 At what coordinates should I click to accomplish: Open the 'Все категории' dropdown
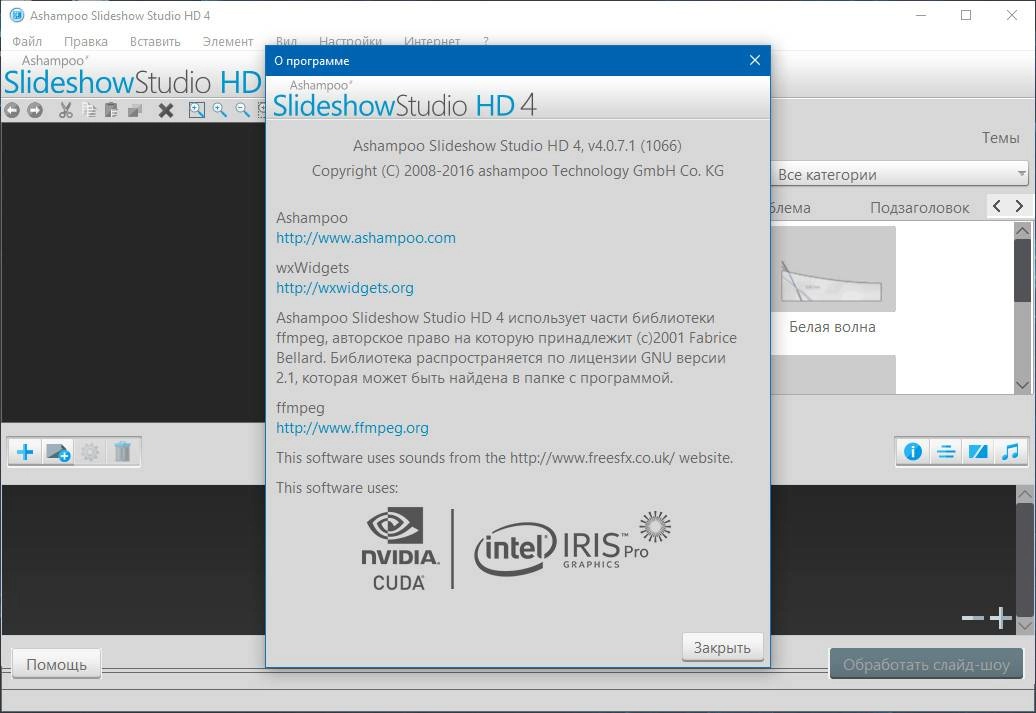(899, 174)
